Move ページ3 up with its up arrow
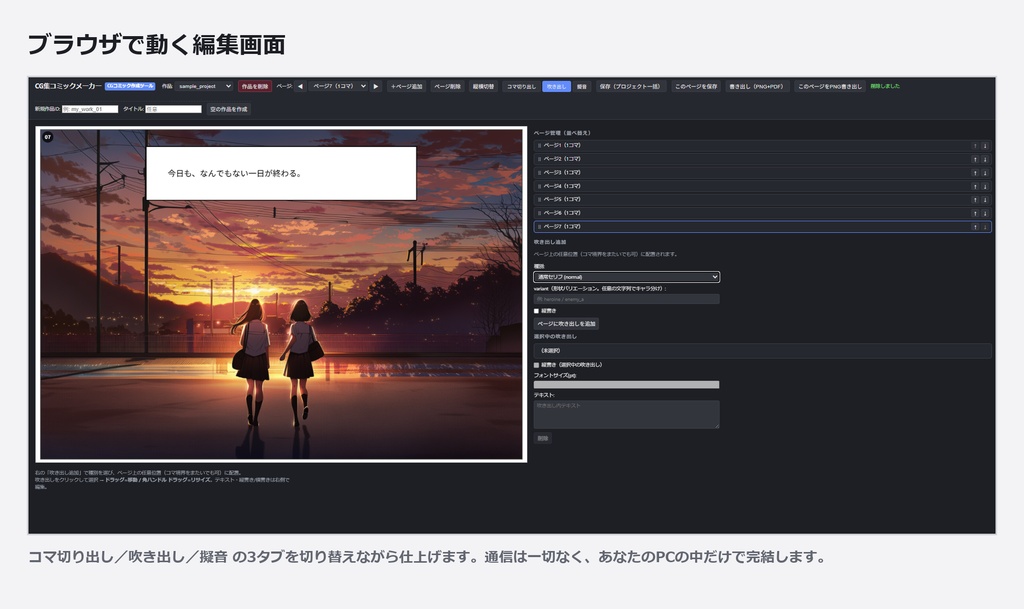This screenshot has width=1024, height=609. click(x=975, y=173)
